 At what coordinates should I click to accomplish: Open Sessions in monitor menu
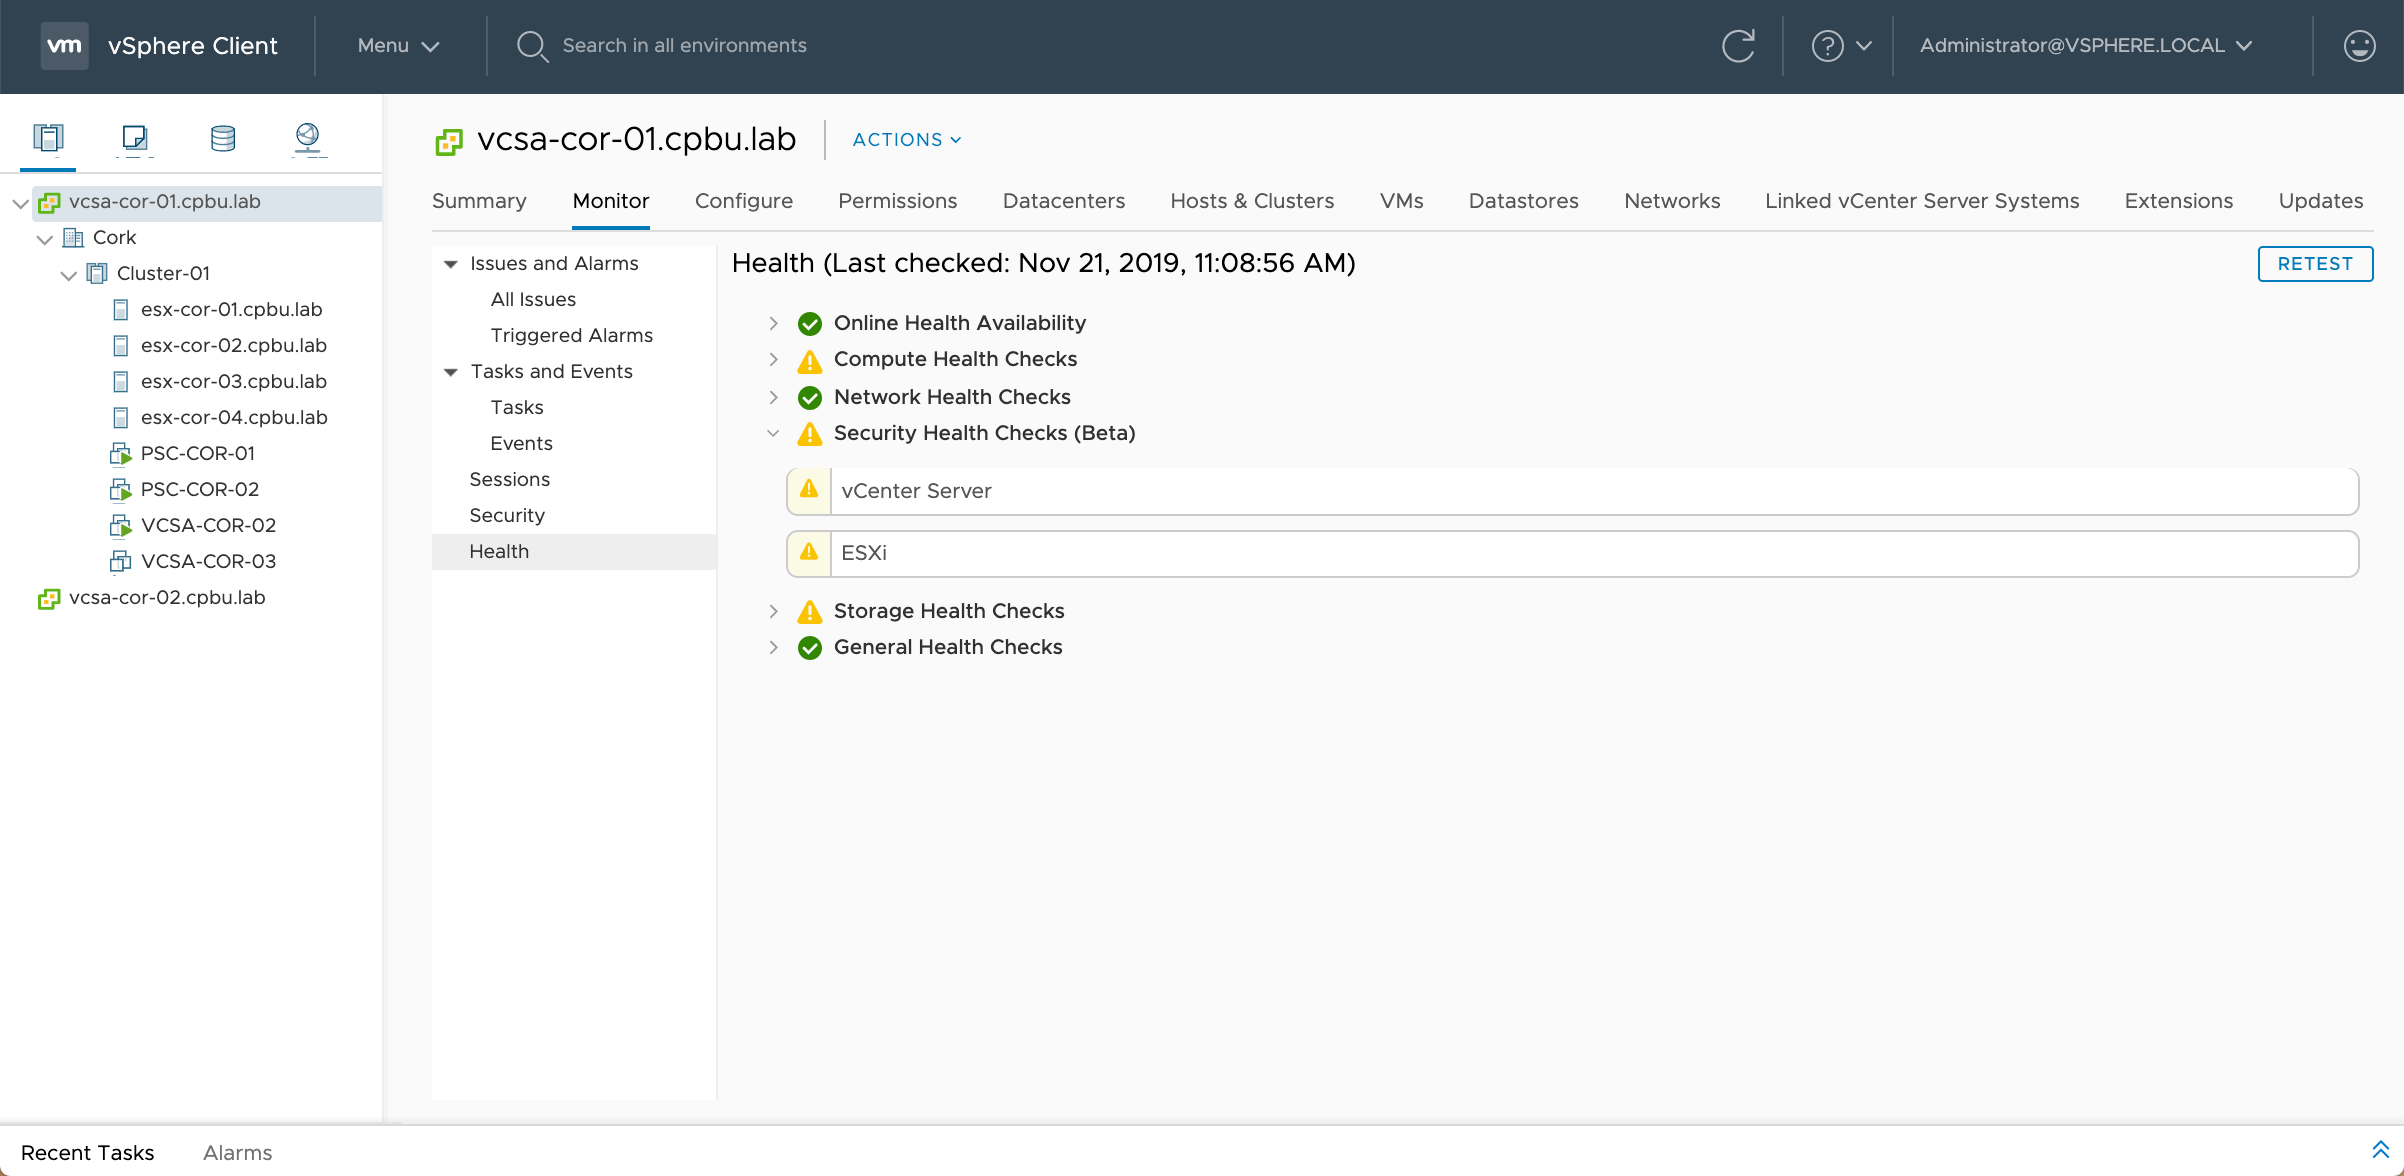(x=509, y=480)
